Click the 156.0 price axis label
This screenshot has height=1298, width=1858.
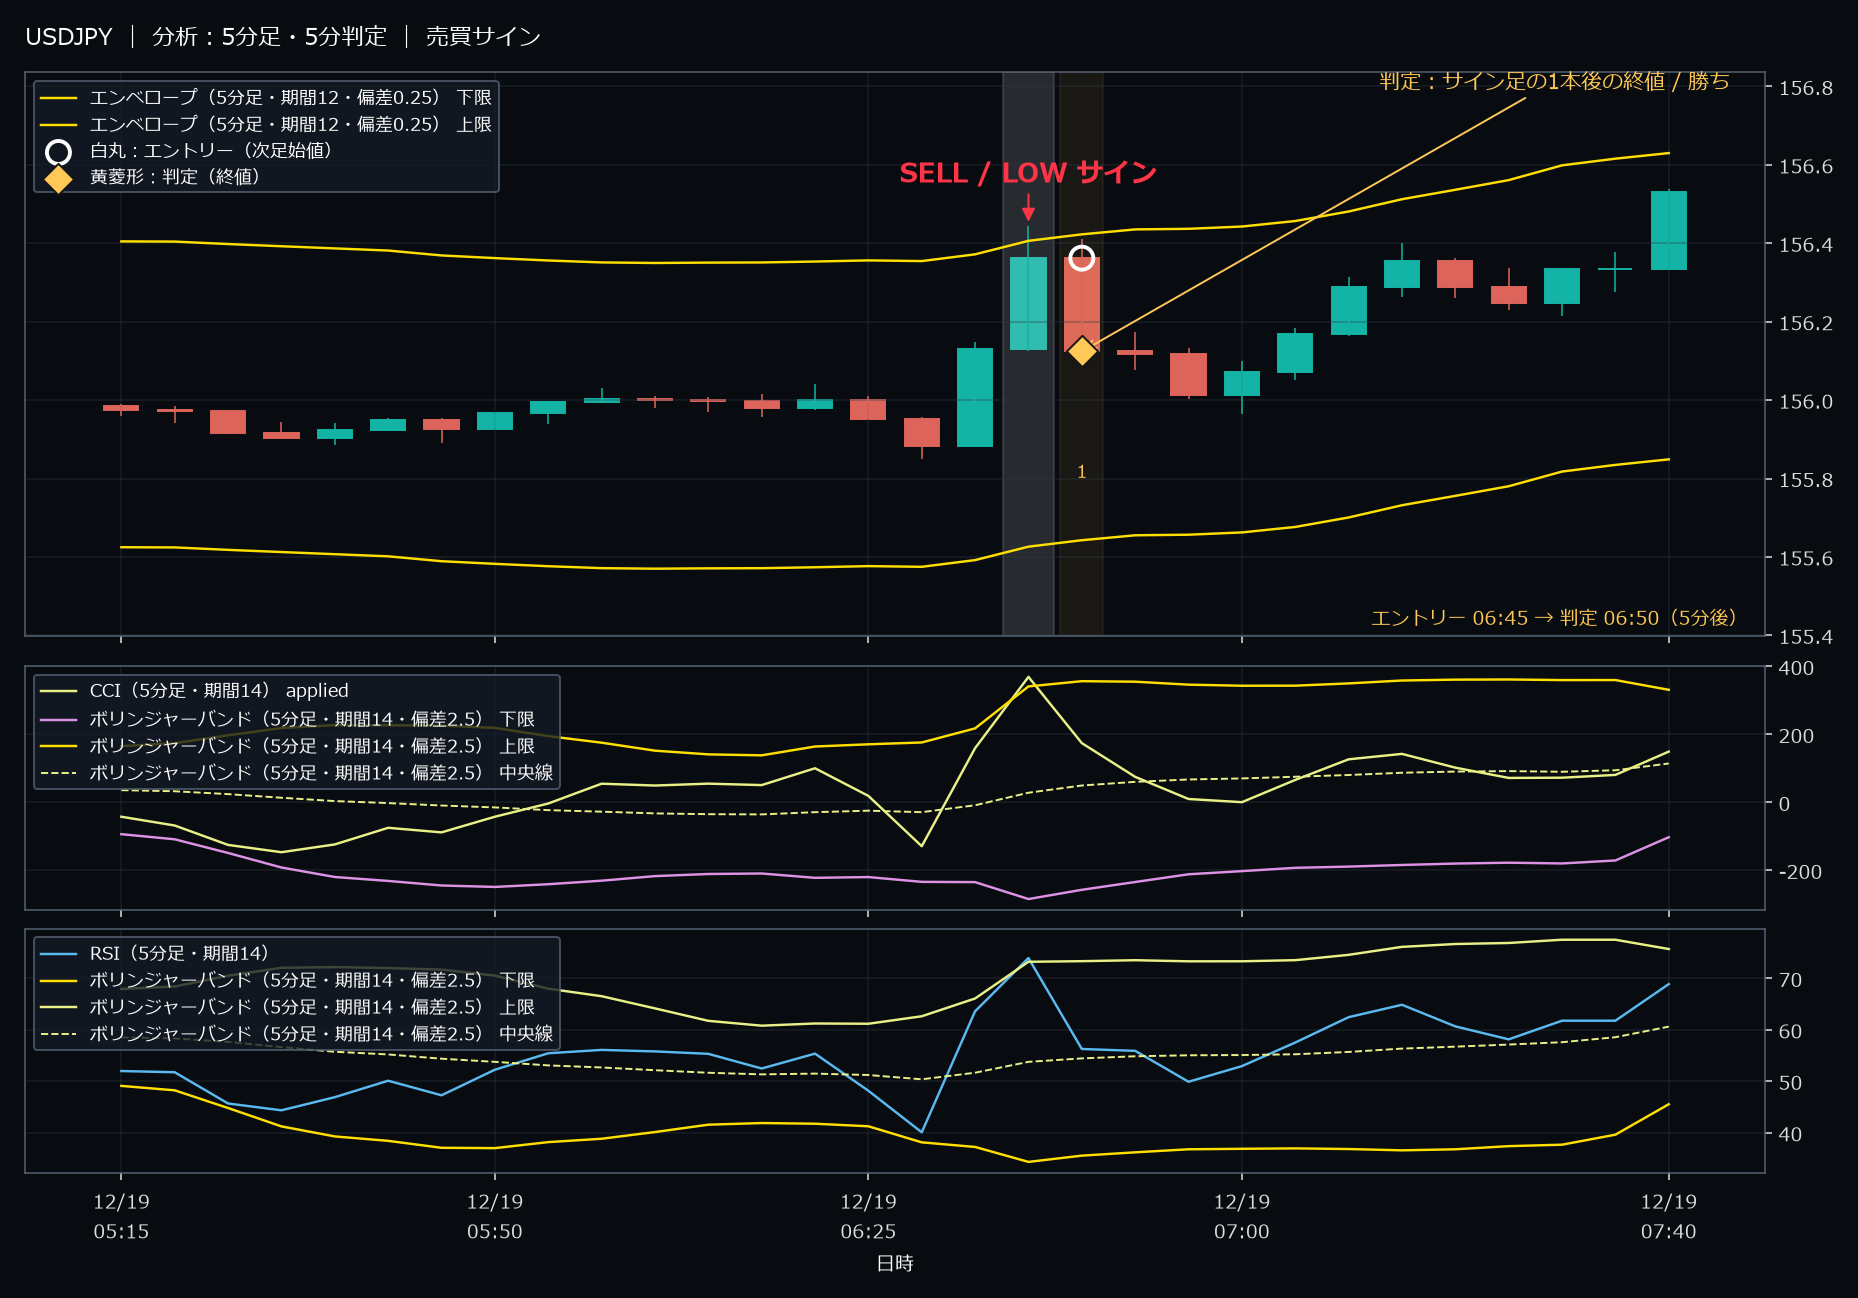pyautogui.click(x=1806, y=402)
